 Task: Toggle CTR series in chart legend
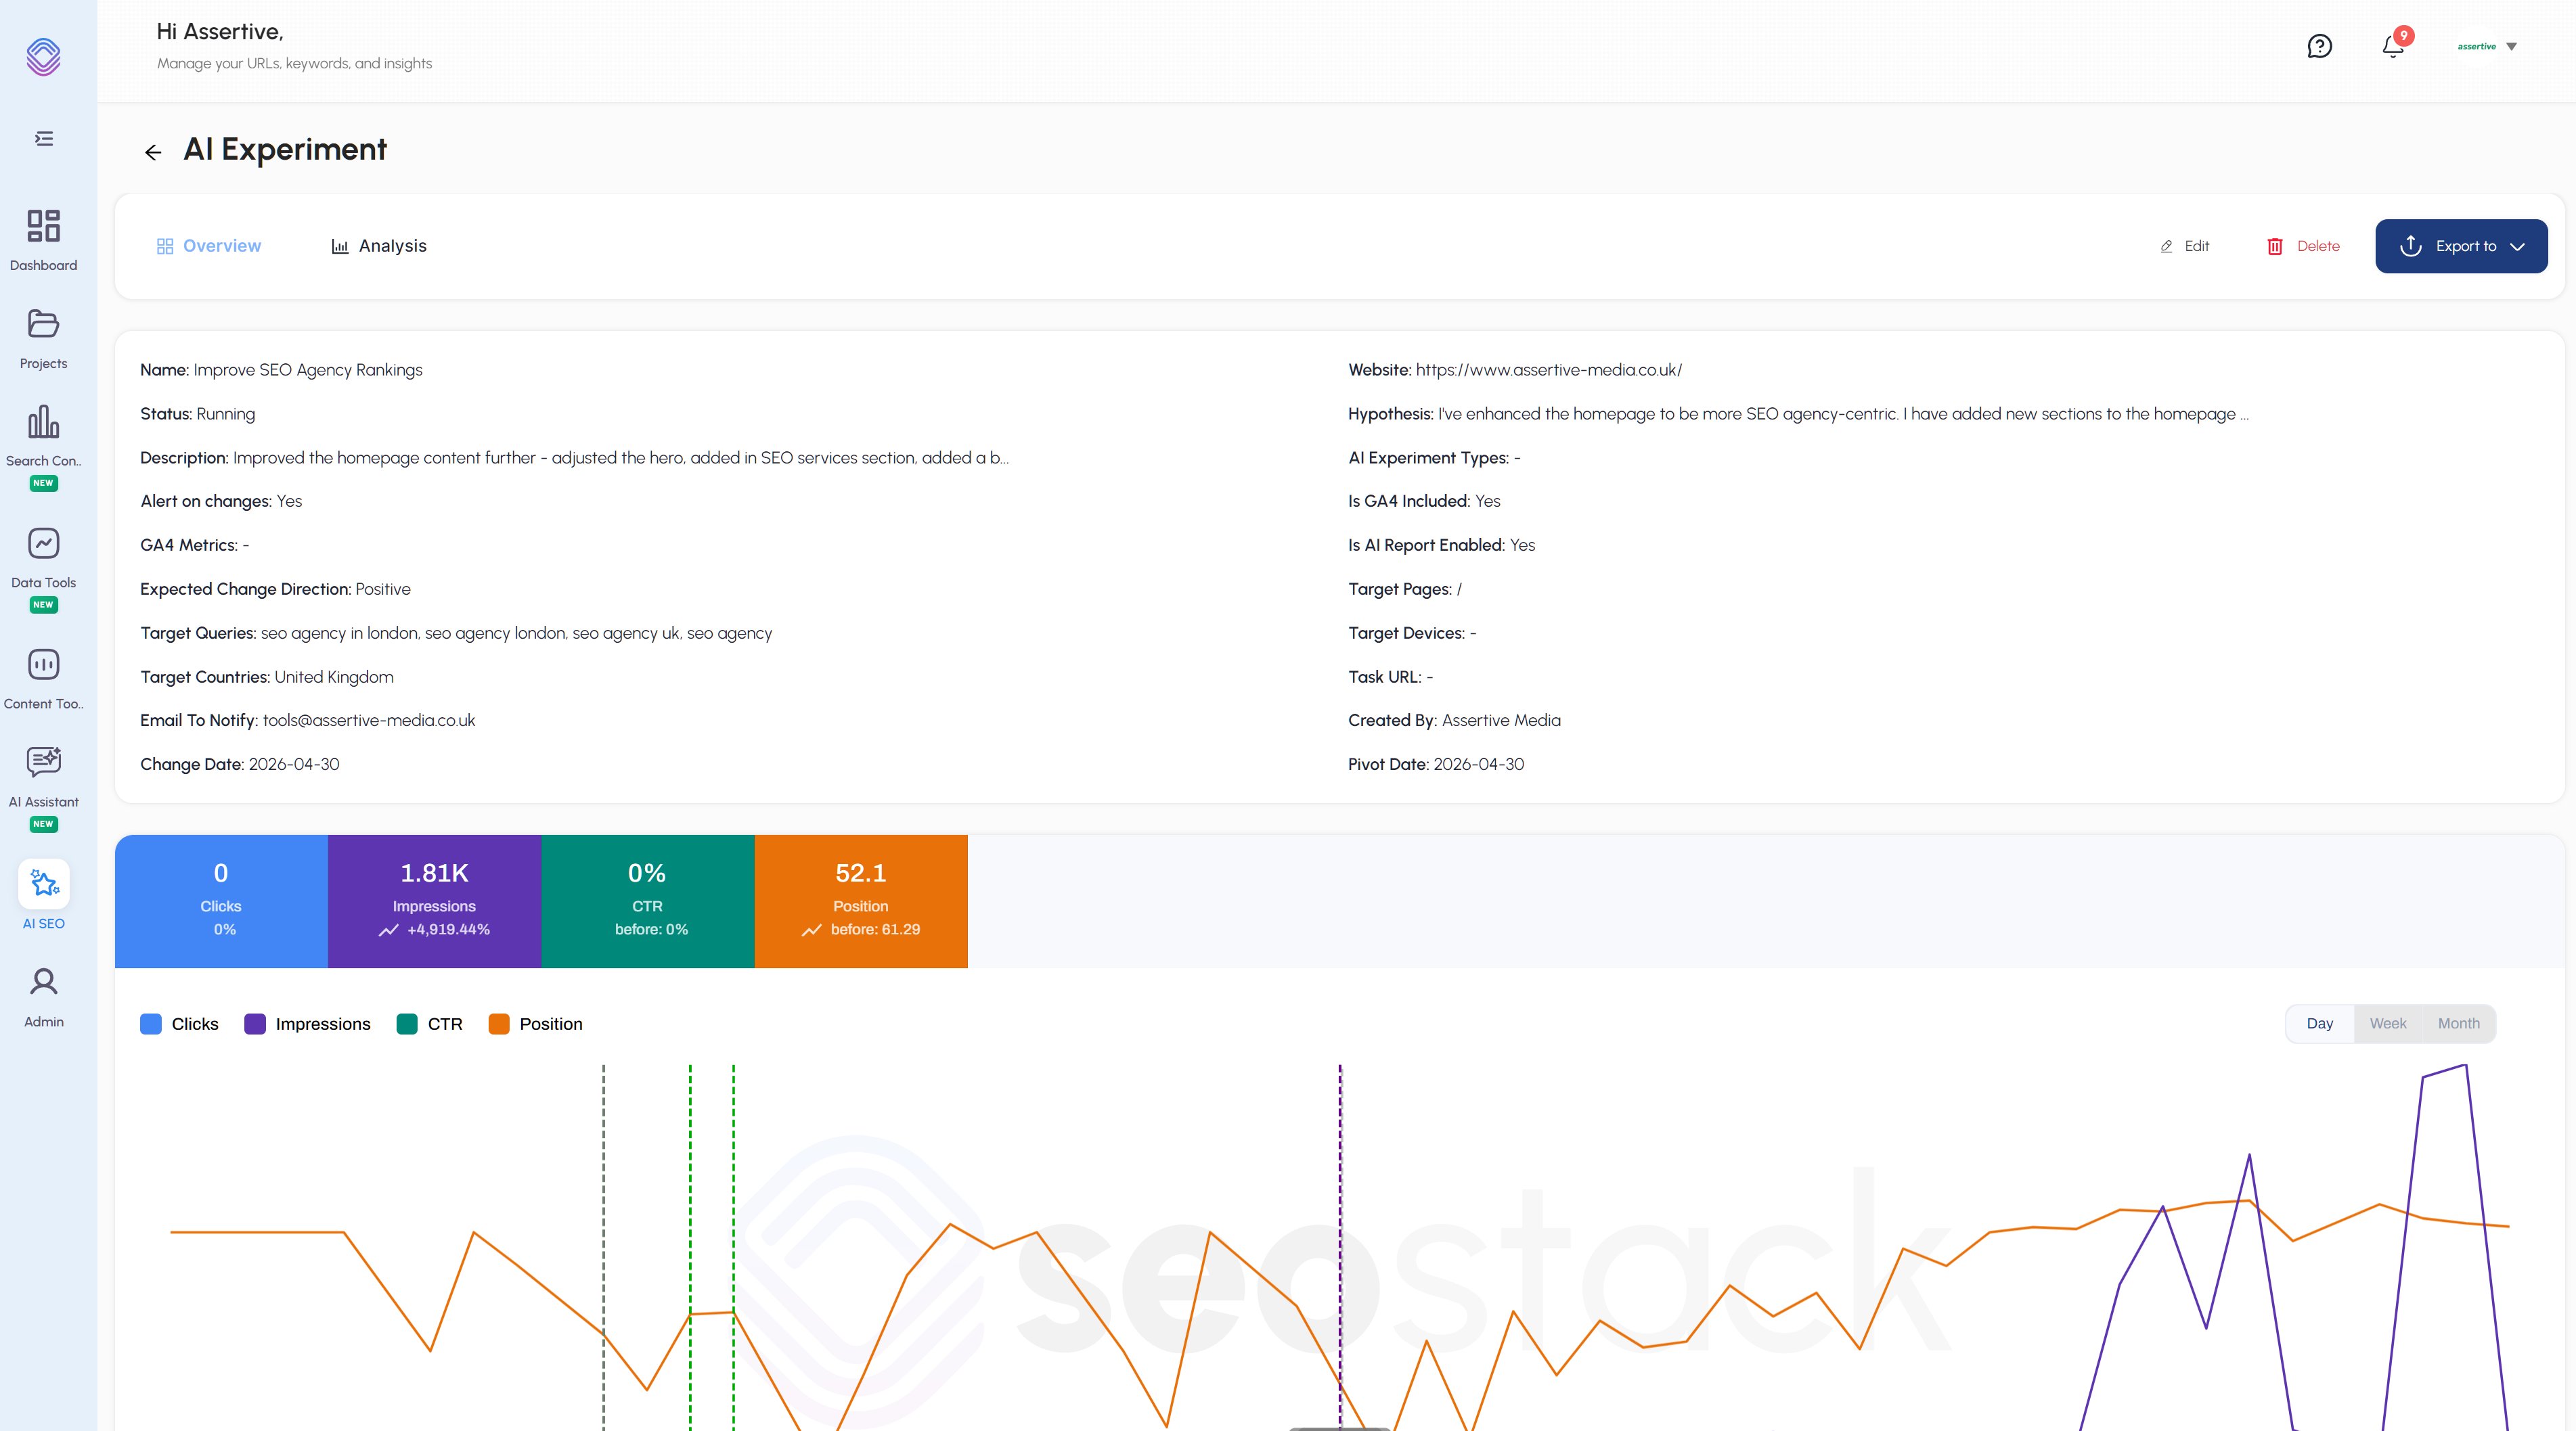click(429, 1024)
